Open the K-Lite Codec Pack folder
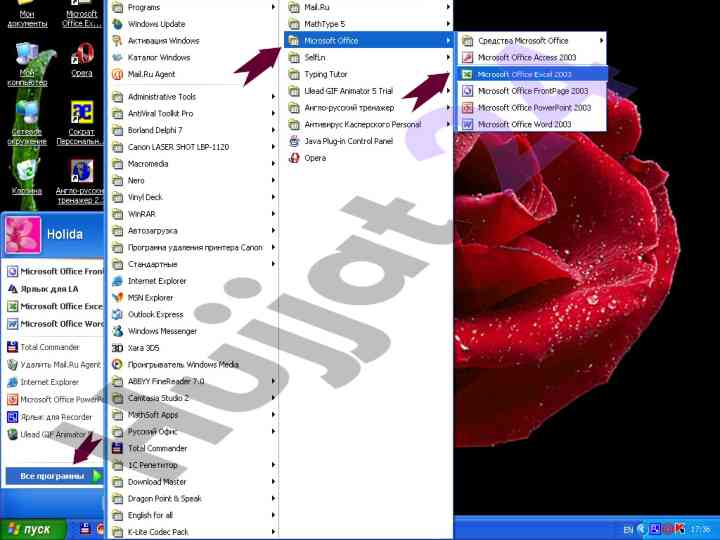720x540 pixels. pyautogui.click(x=193, y=532)
